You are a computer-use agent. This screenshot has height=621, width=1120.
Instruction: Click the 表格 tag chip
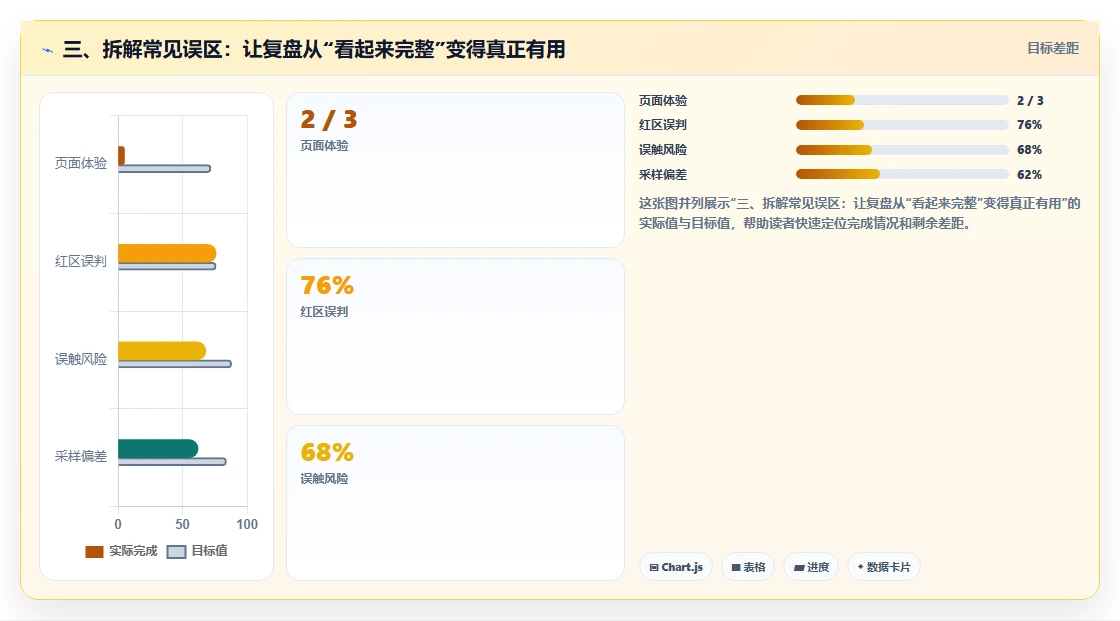coord(748,567)
